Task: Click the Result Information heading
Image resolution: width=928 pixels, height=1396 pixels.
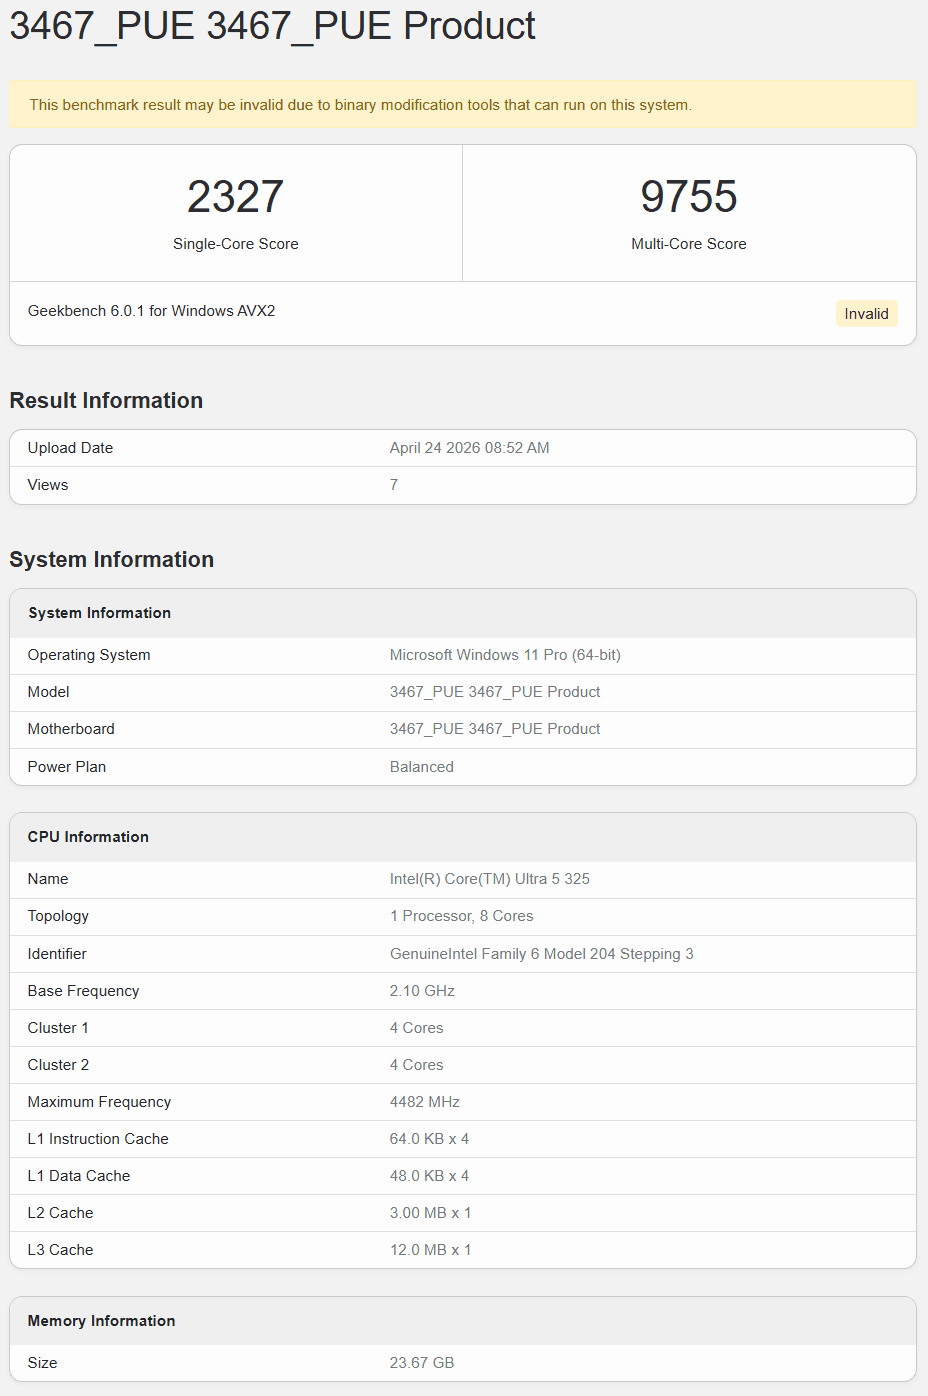Action: [x=106, y=400]
